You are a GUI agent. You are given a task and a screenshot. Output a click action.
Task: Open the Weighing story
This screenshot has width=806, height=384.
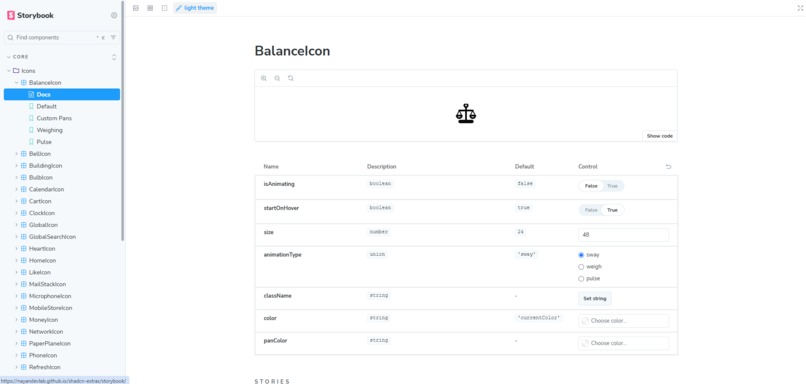click(x=49, y=130)
